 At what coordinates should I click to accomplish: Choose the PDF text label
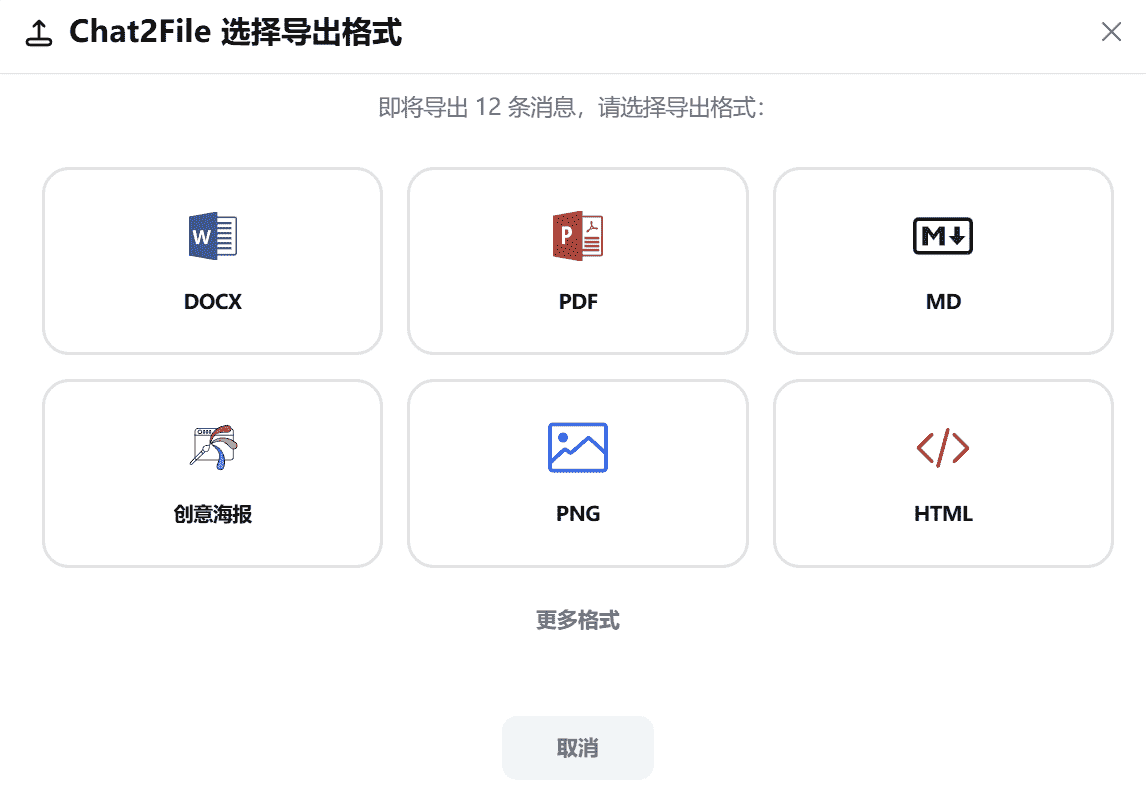tap(578, 302)
